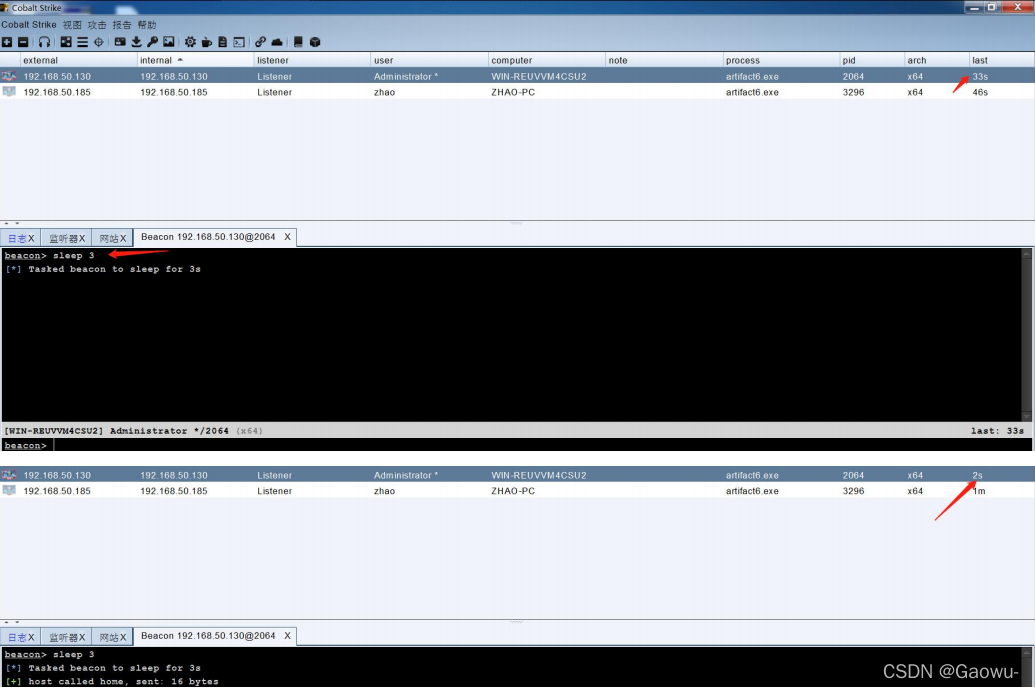Click the process column header
Viewport: 1035px width, 689px height.
point(781,60)
